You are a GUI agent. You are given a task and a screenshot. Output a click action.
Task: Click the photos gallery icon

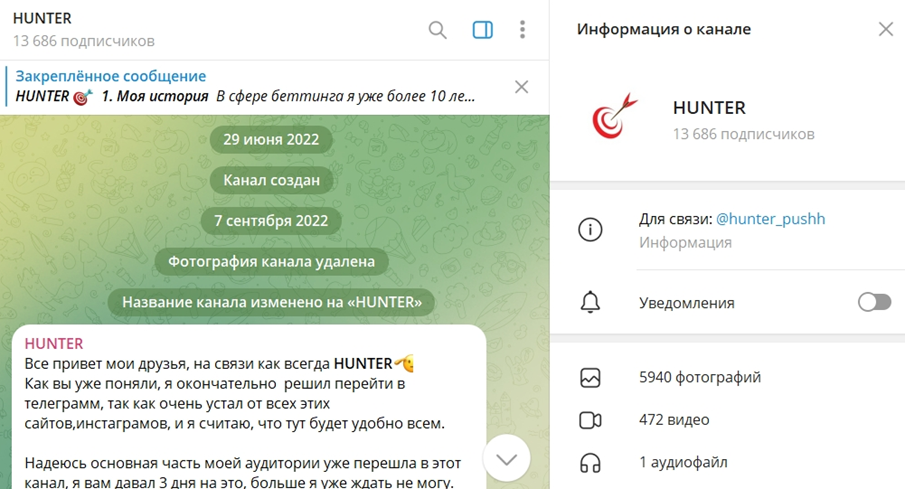coord(591,378)
